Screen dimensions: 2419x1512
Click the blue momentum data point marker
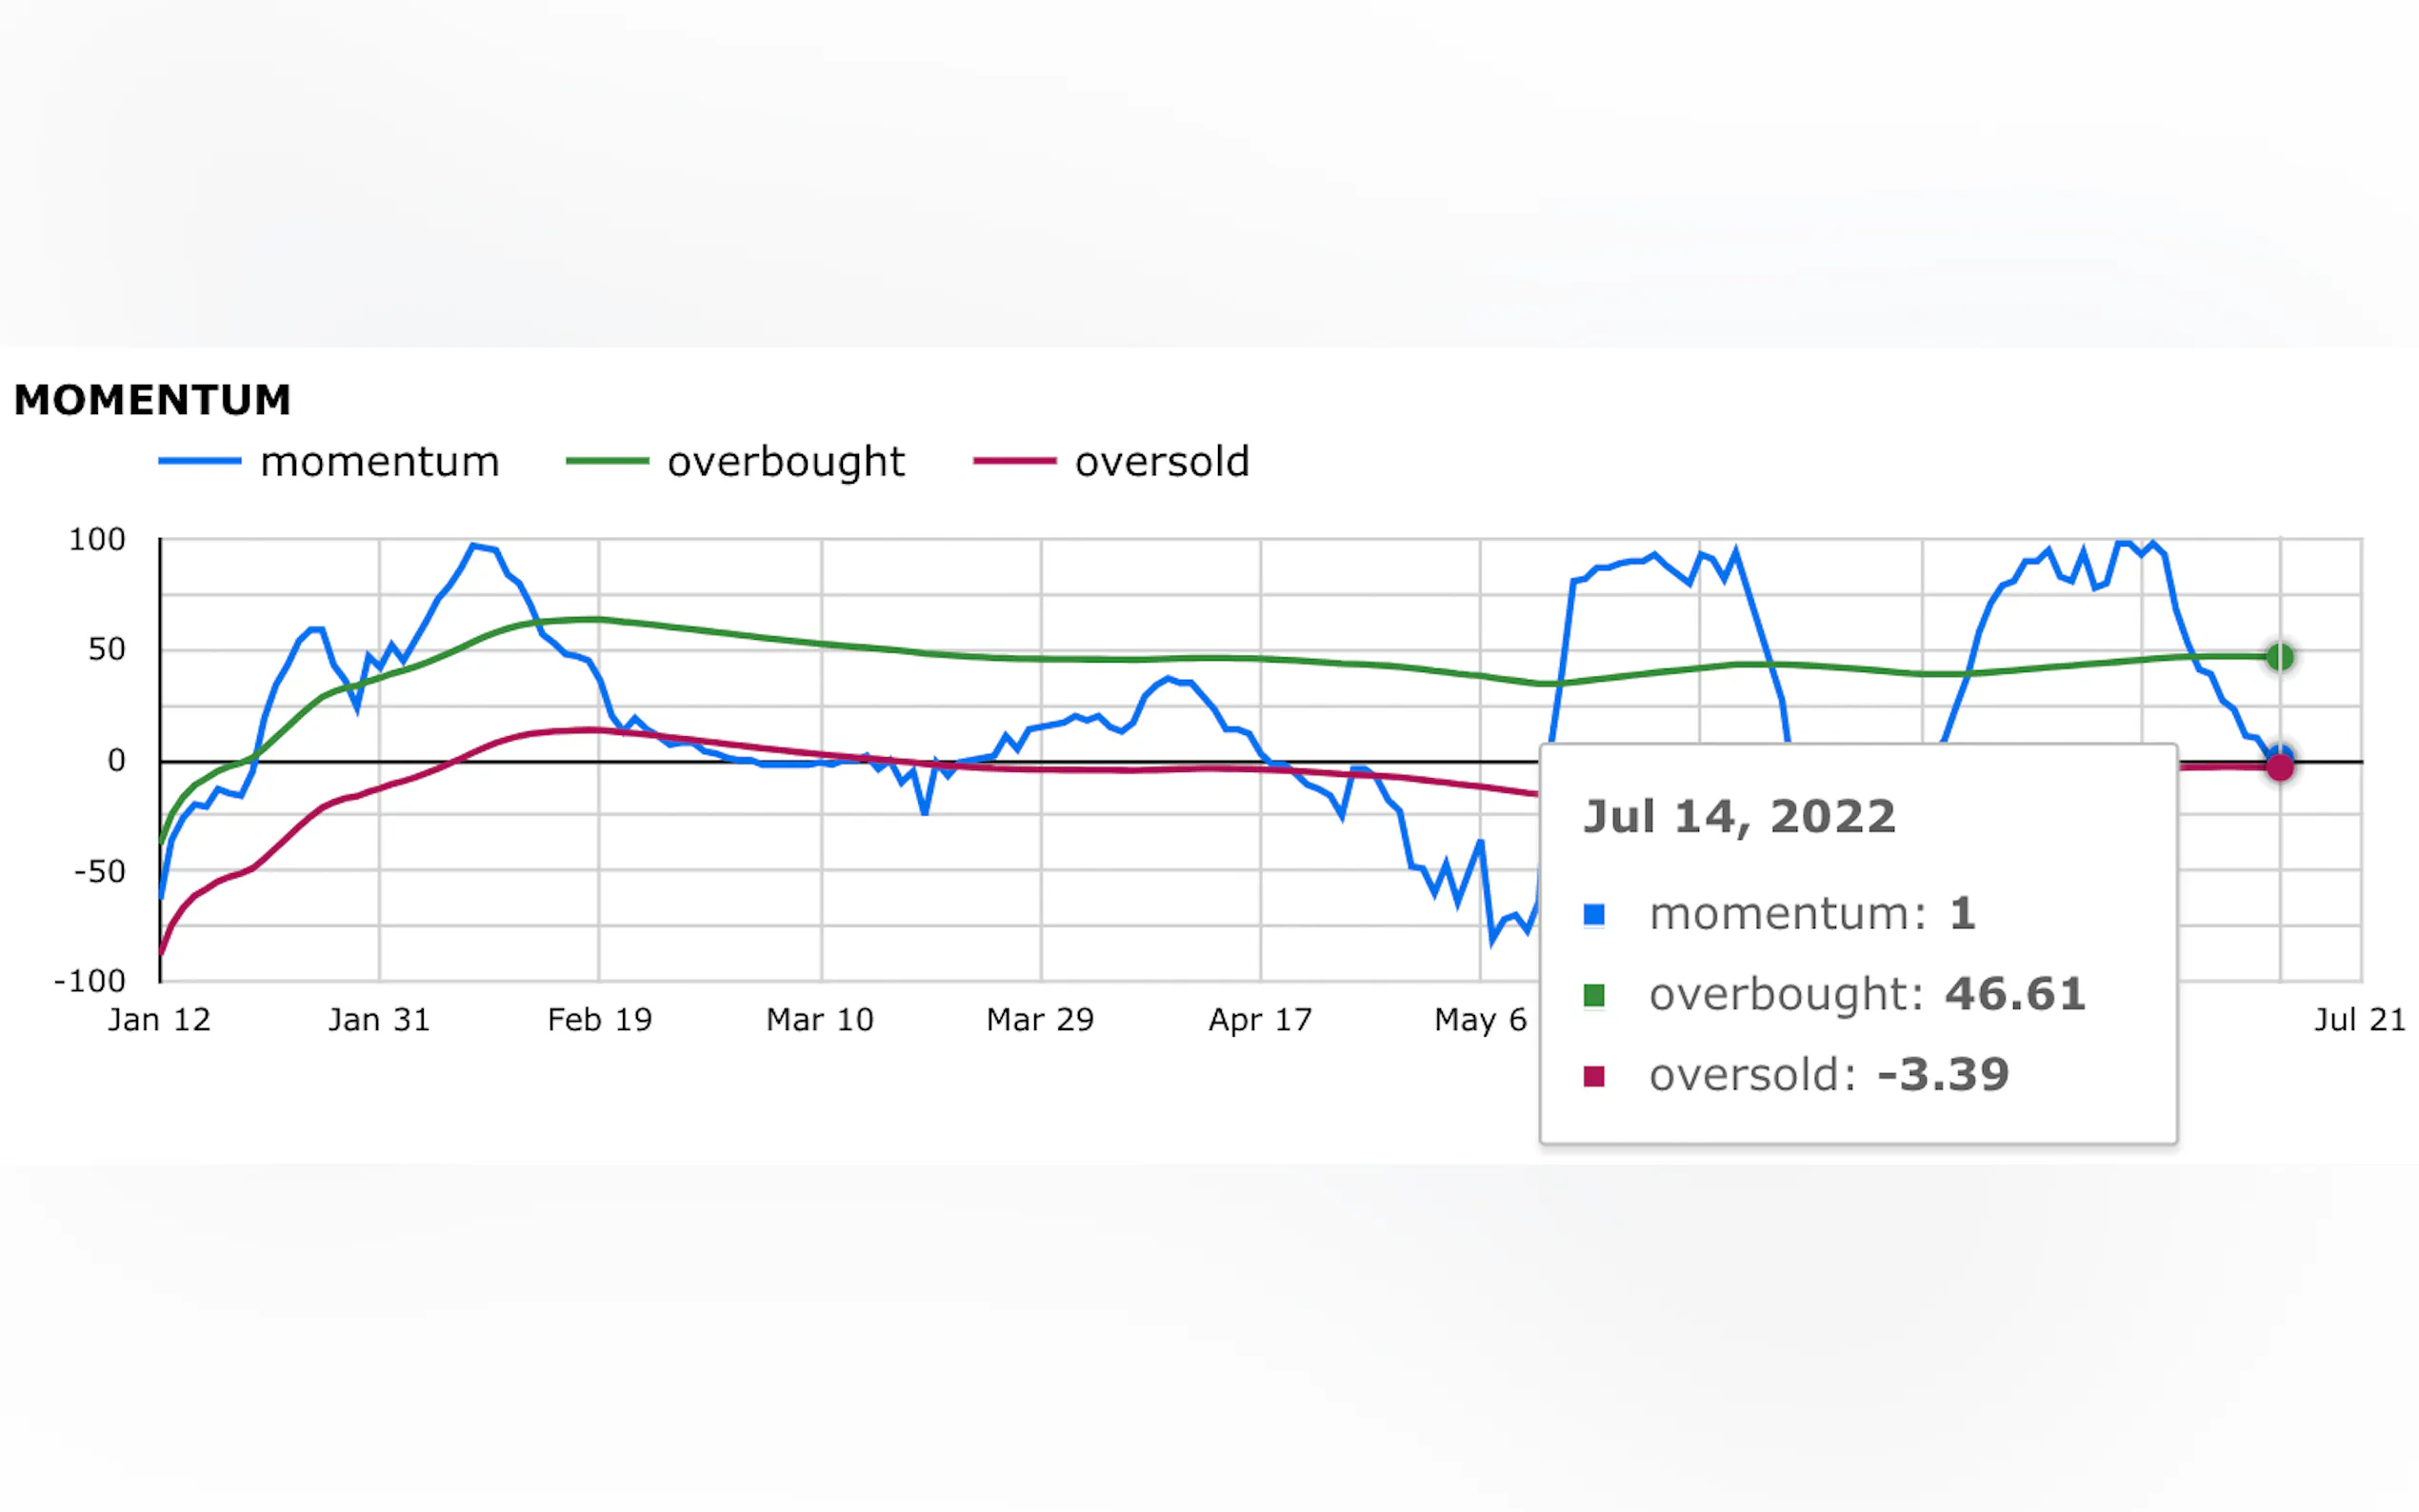(x=2279, y=753)
